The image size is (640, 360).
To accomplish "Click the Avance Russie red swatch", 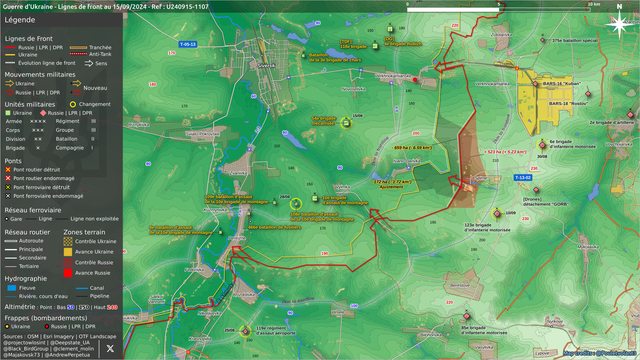I will click(x=68, y=273).
